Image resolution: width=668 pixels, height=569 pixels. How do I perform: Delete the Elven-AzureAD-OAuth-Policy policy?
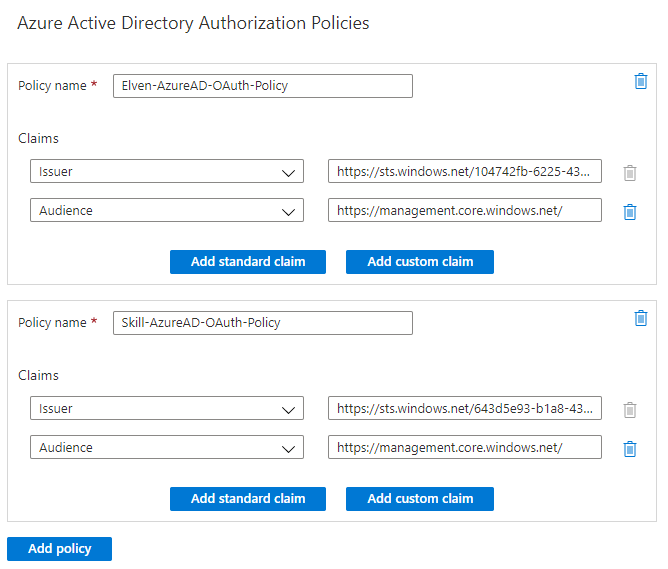click(641, 81)
